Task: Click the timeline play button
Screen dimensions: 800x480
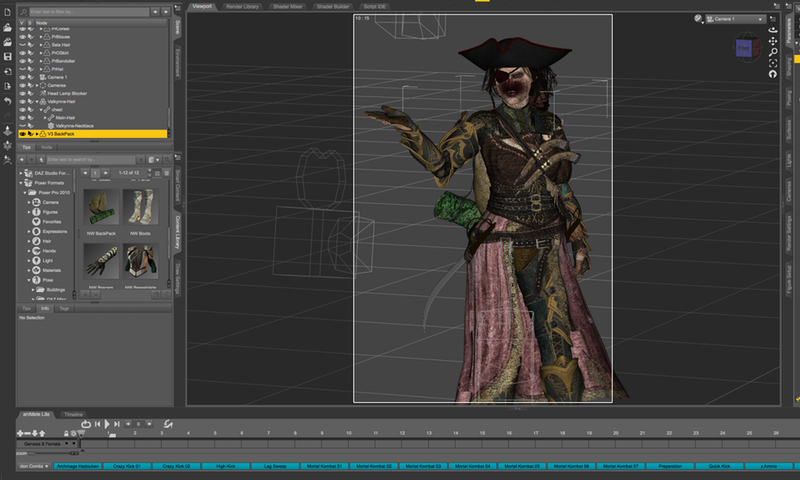Action: (x=107, y=425)
